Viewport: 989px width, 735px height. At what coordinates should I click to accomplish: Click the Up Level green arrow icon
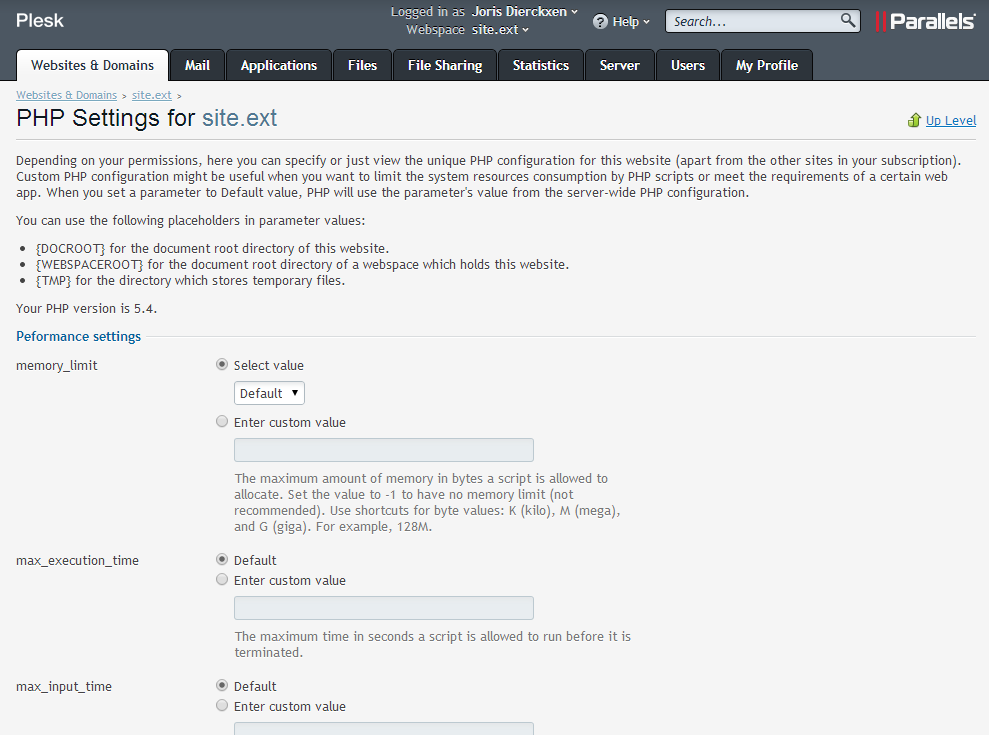(914, 120)
